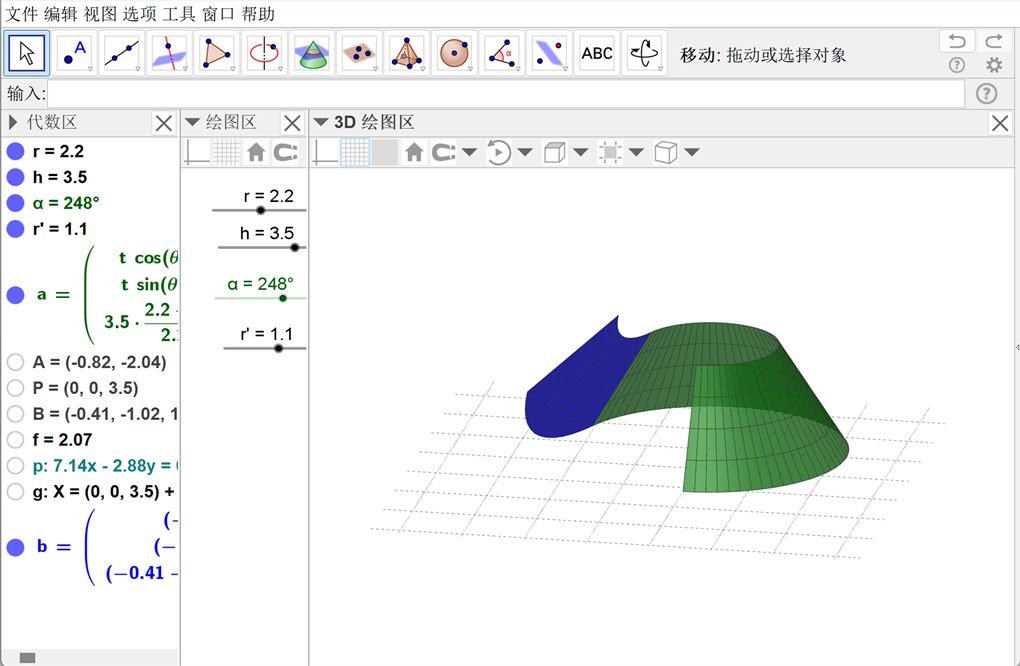Click the Undo arrow button

point(957,41)
